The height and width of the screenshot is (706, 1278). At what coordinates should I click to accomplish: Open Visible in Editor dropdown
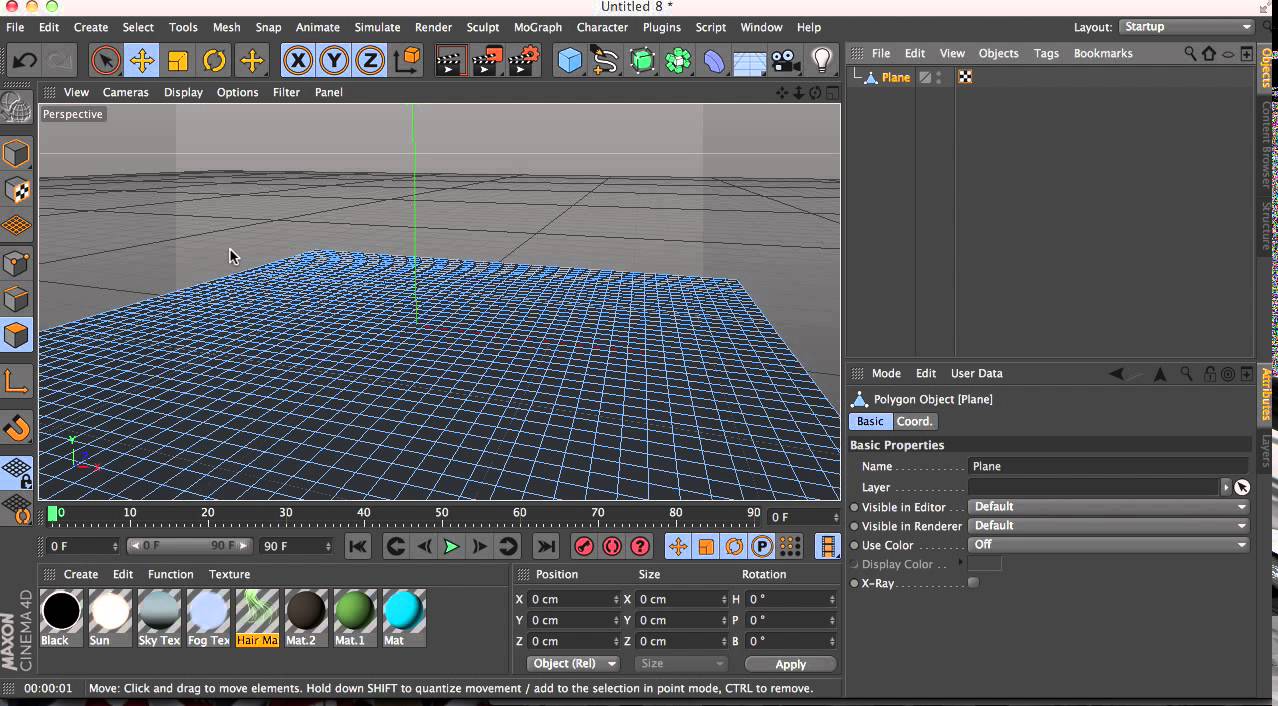tap(1109, 507)
